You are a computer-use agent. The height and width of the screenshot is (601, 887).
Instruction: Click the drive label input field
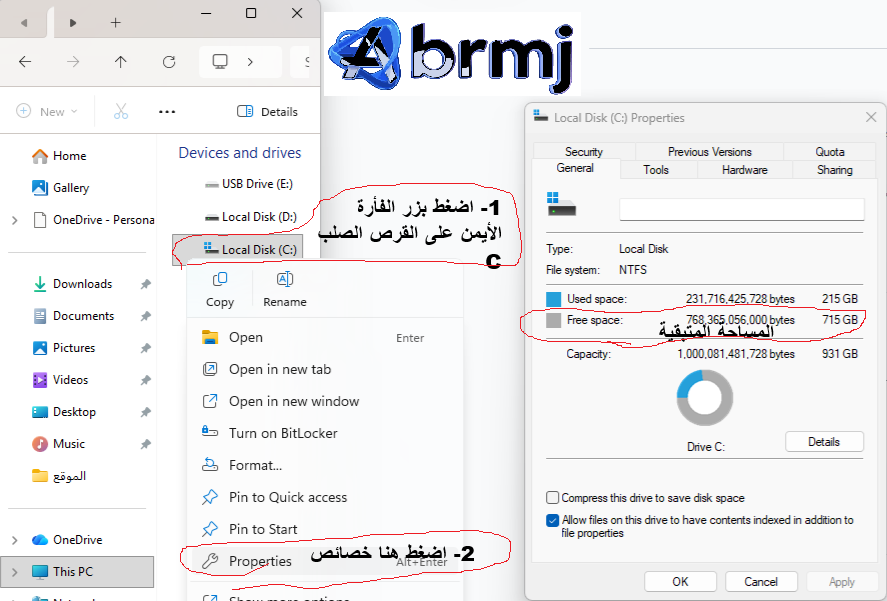pyautogui.click(x=741, y=209)
